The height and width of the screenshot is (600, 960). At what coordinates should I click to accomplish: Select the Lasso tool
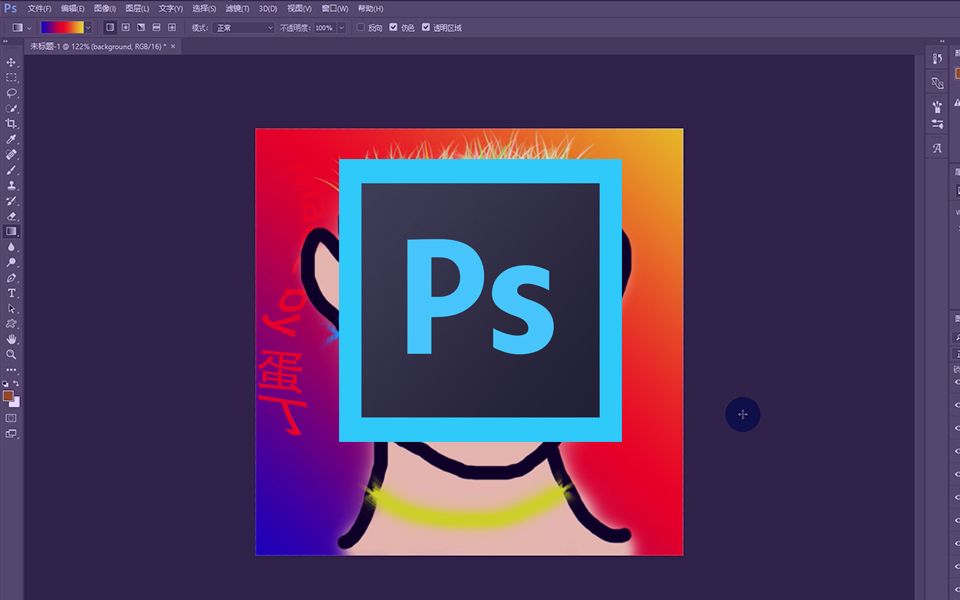(11, 93)
